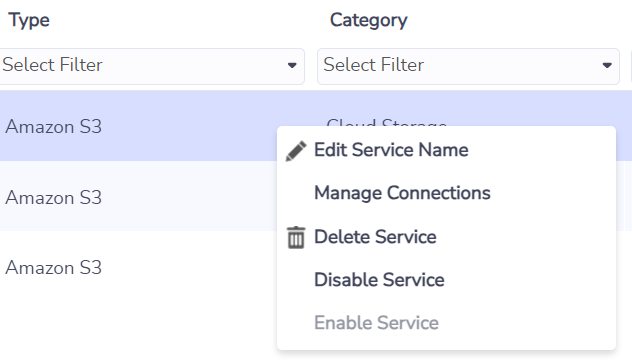Click the trash can icon beside Delete Service
The image size is (632, 363).
point(296,237)
